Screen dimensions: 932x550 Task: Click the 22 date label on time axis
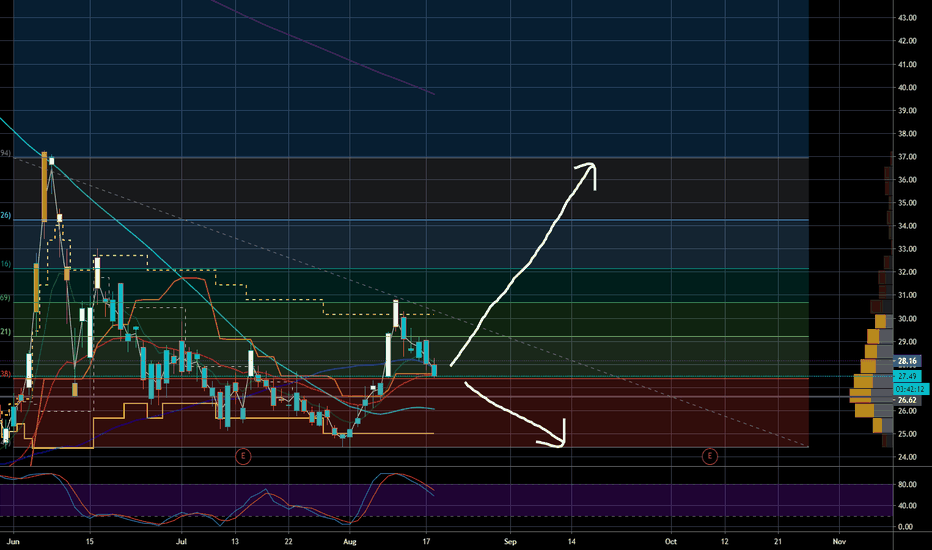point(288,542)
